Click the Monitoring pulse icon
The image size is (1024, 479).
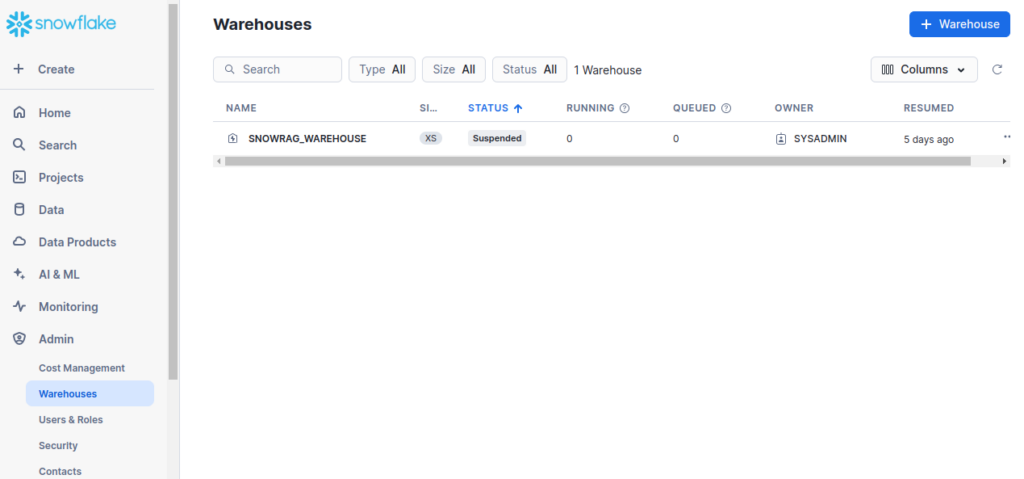(20, 306)
